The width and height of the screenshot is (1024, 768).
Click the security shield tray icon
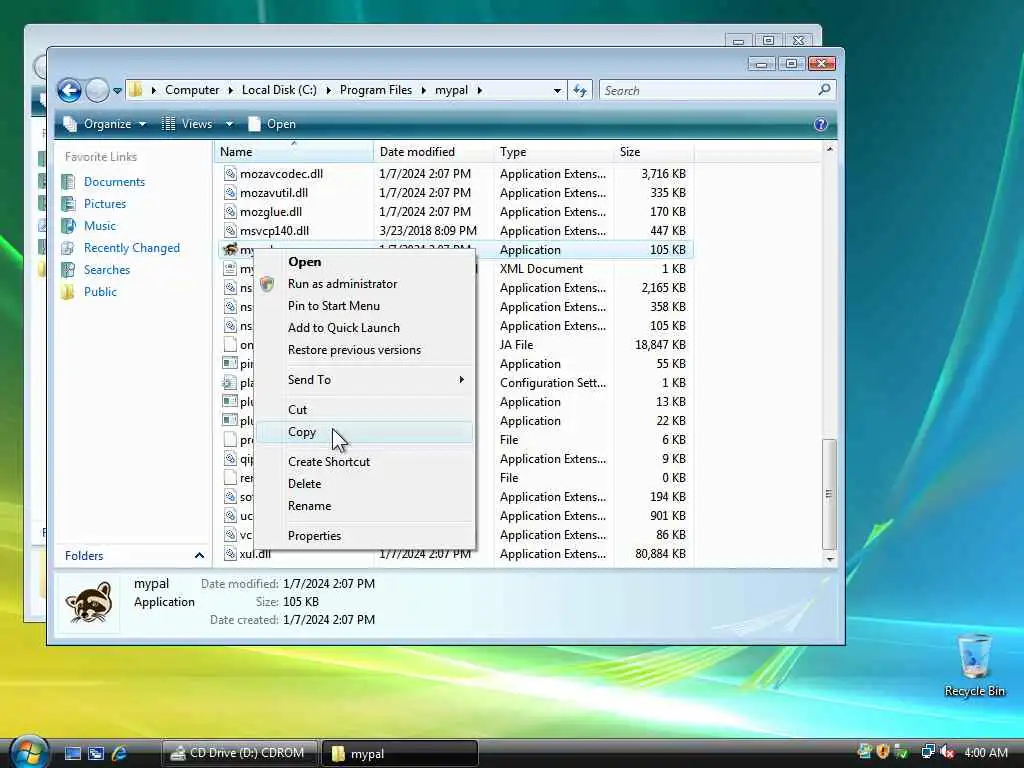click(883, 752)
